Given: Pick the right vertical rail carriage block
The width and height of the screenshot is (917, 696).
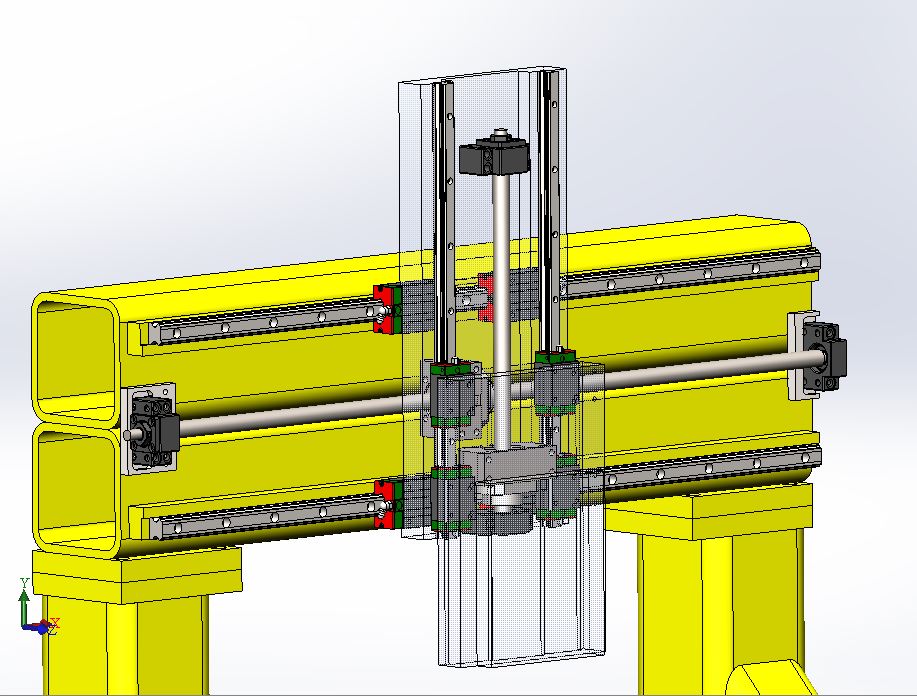Looking at the screenshot, I should [x=557, y=381].
